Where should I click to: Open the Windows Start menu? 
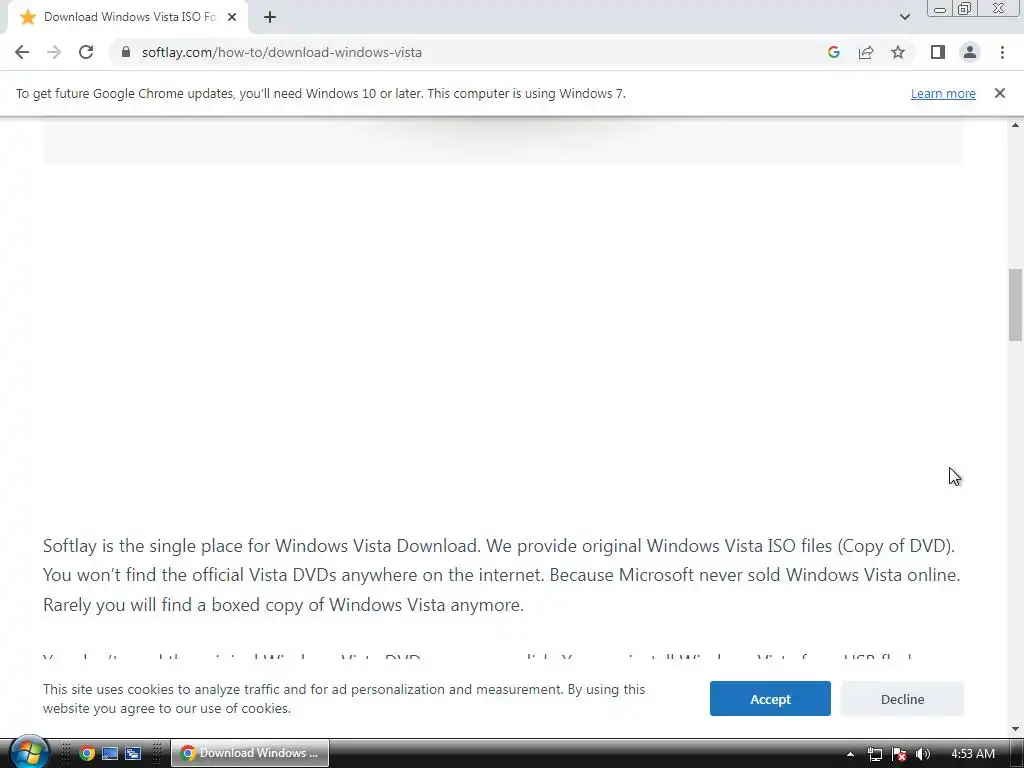coord(29,752)
